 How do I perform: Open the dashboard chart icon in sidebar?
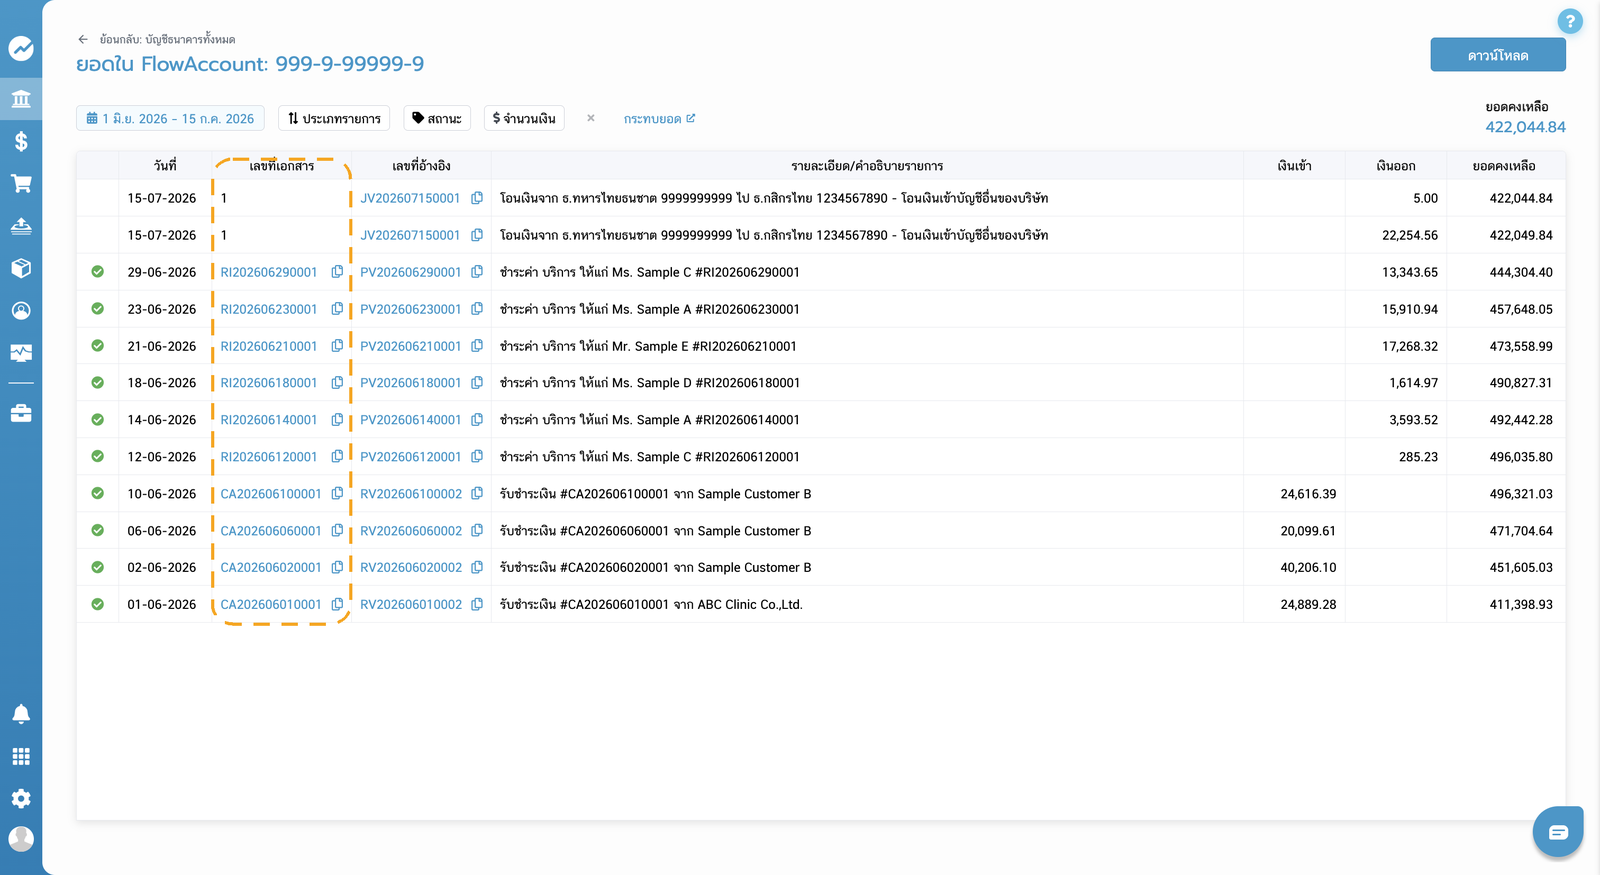[x=21, y=48]
